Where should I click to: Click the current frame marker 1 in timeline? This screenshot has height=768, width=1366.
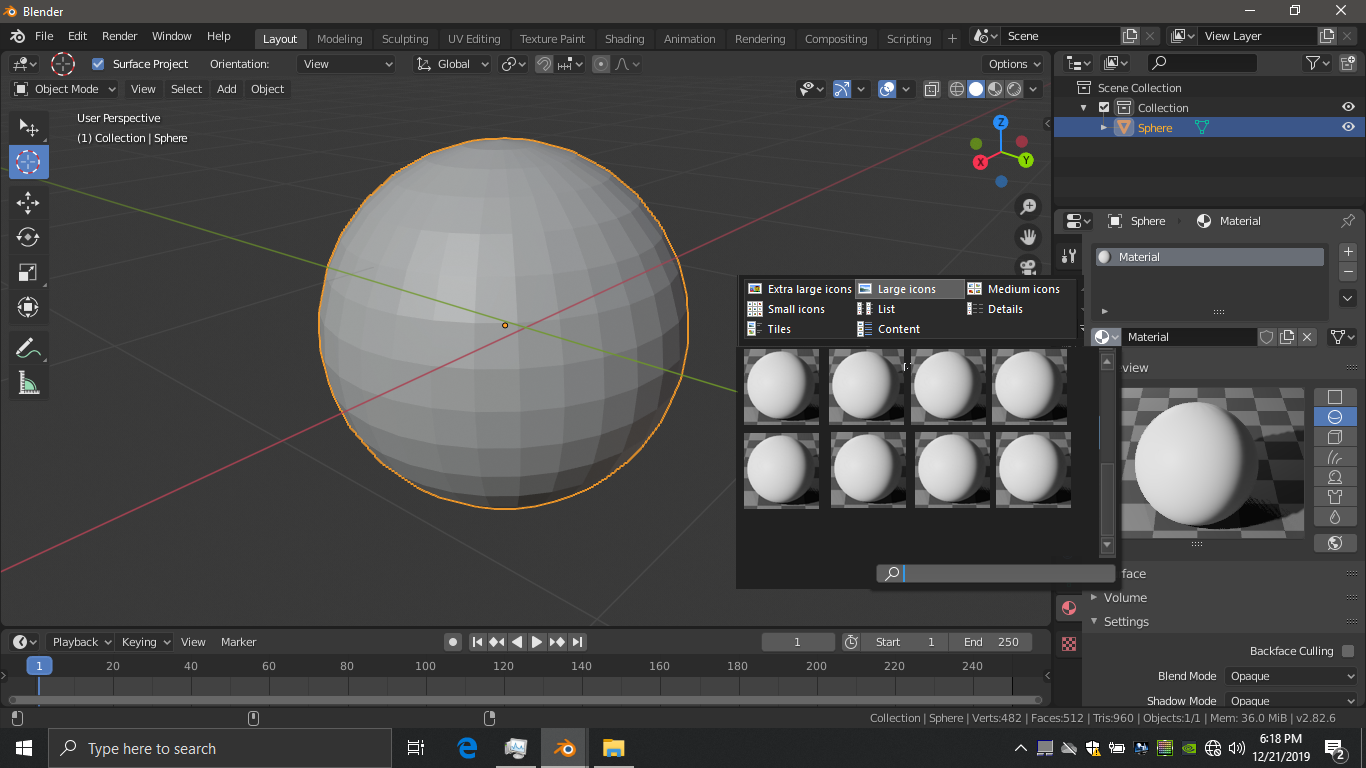point(39,666)
